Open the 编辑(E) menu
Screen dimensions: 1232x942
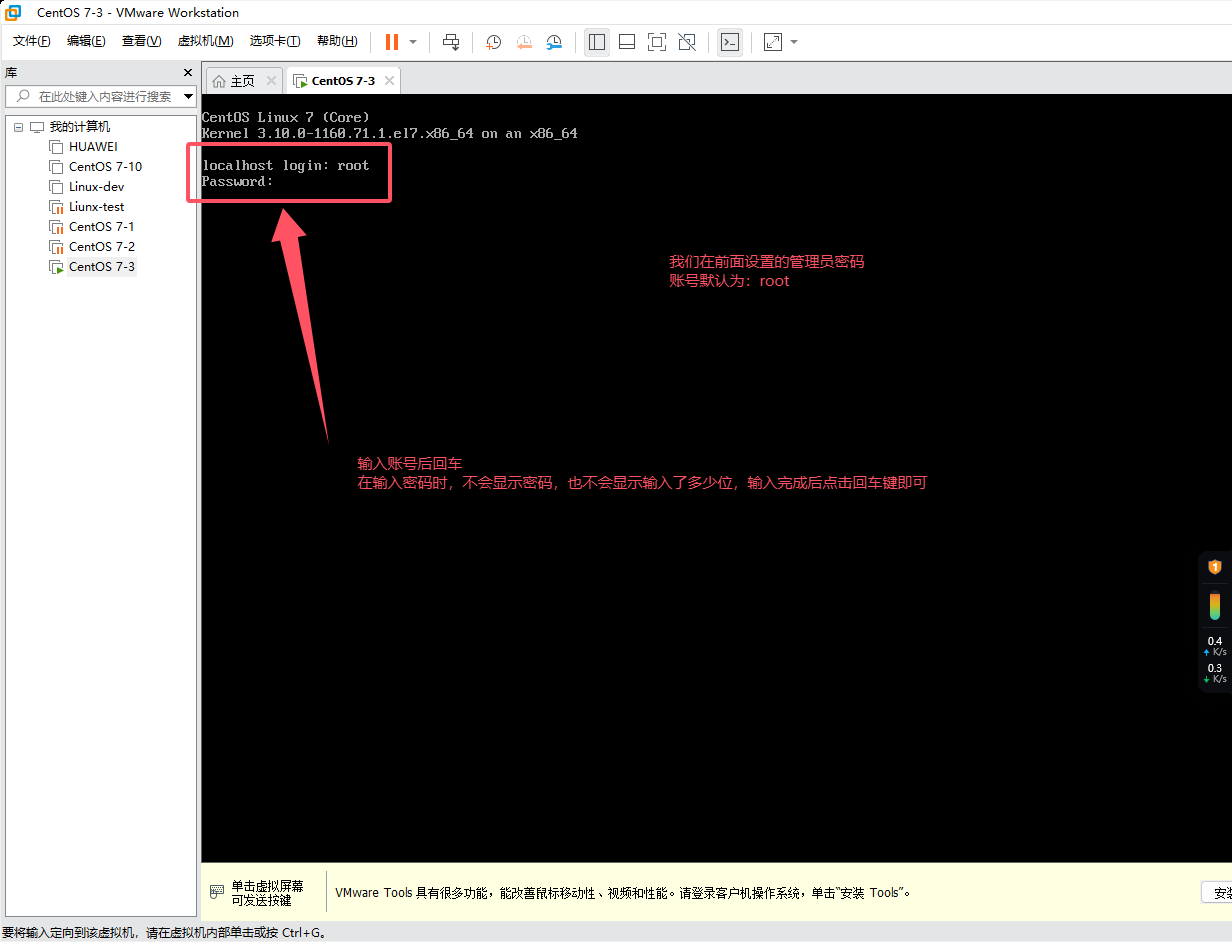click(86, 41)
